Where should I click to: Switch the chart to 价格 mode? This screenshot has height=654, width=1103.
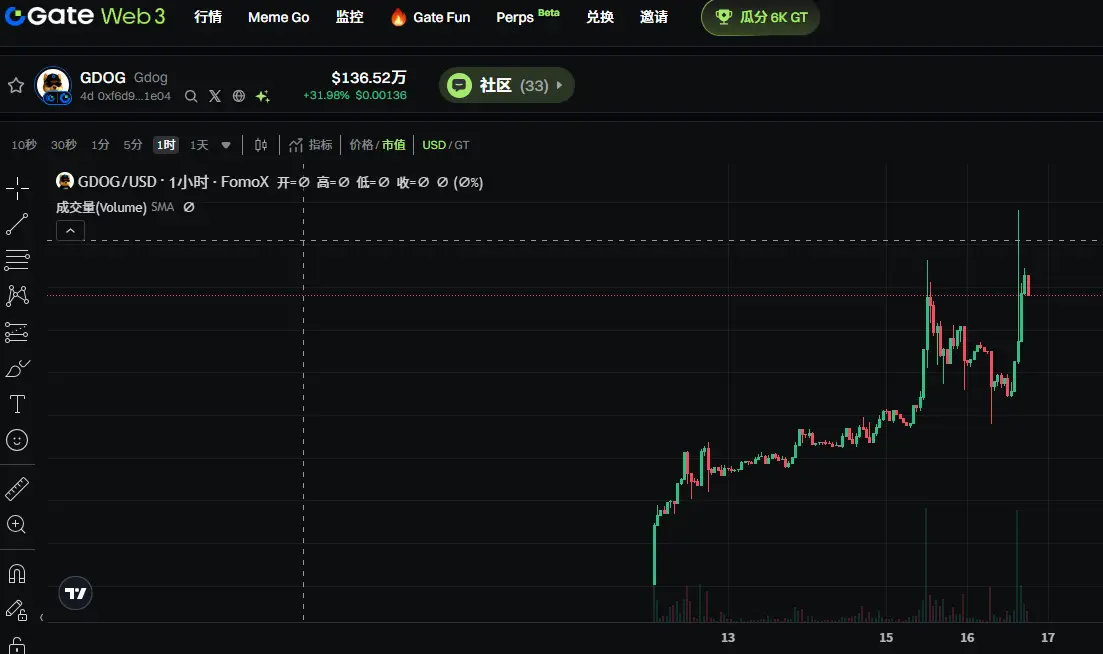(x=361, y=145)
